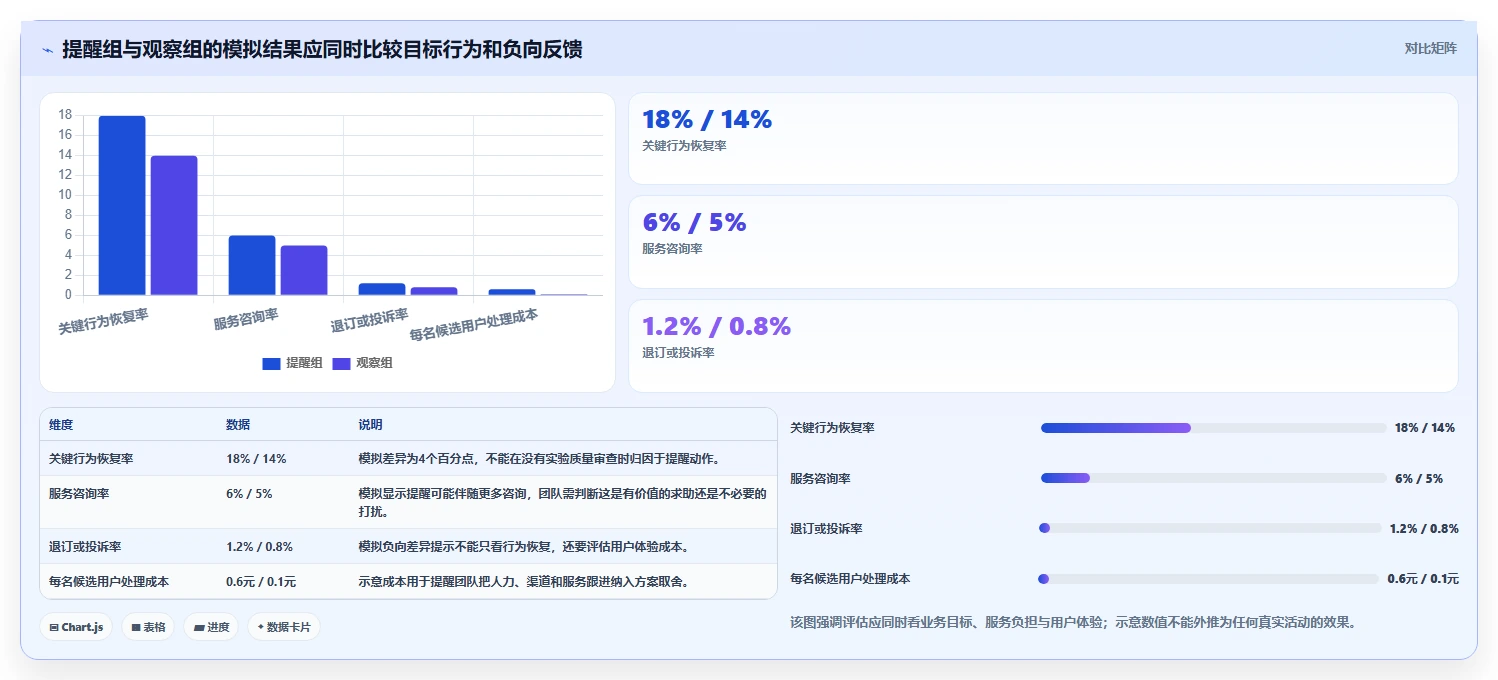Click the 数据 column header

pyautogui.click(x=238, y=425)
